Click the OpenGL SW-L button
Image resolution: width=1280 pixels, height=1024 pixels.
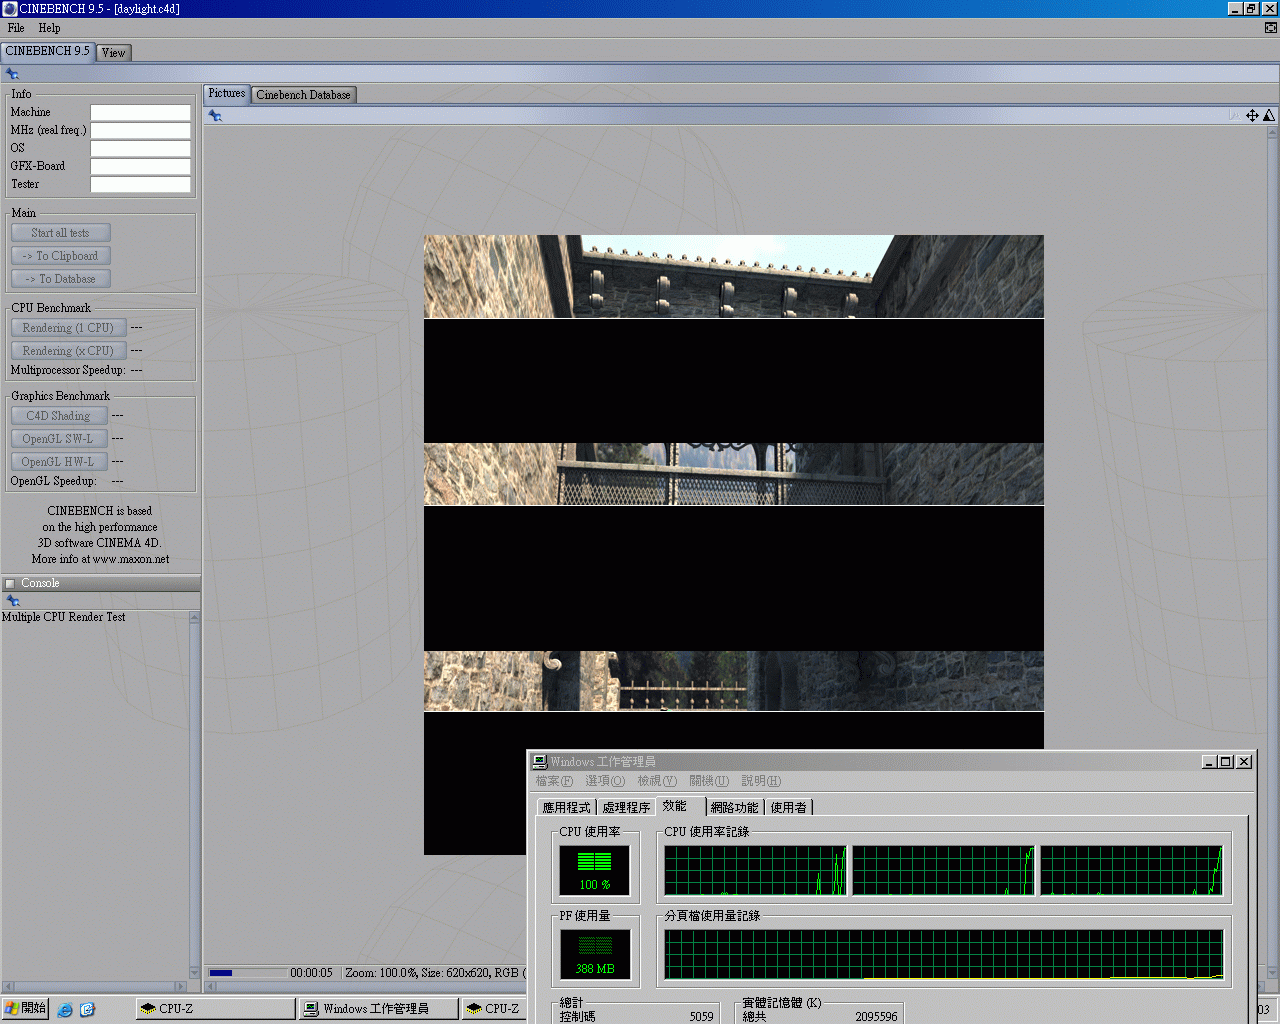coord(58,439)
